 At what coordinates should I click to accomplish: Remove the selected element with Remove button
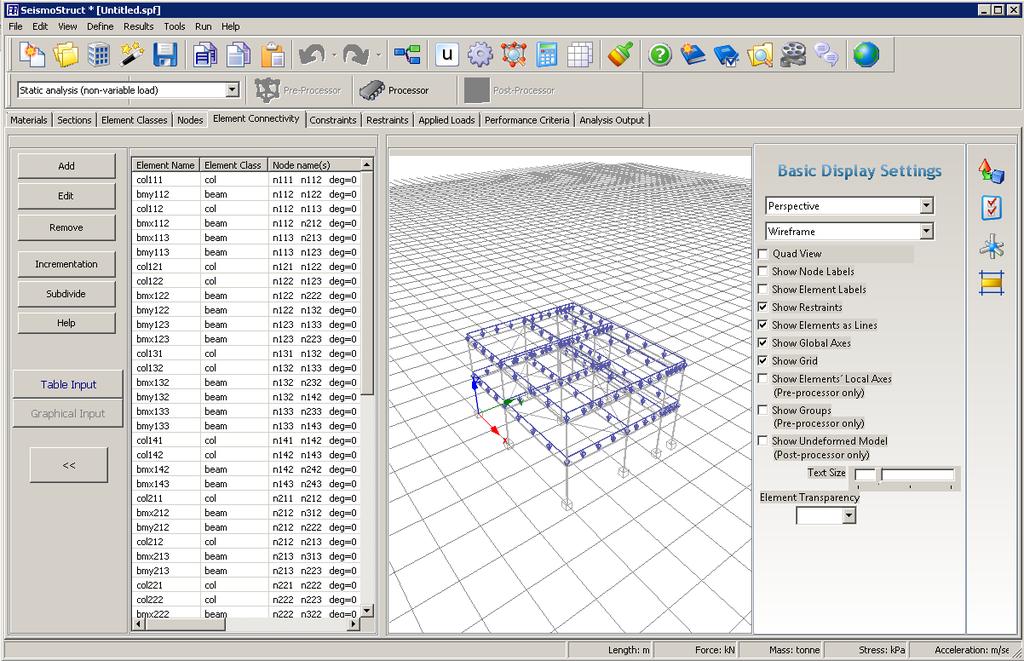[x=67, y=228]
